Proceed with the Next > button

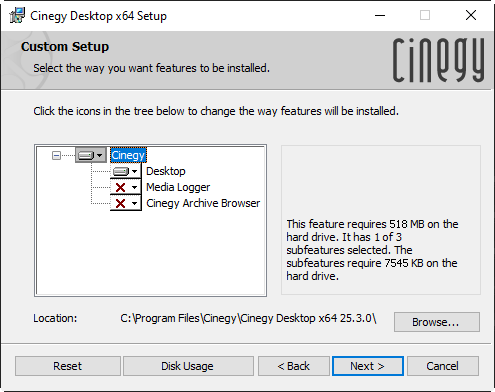368,366
